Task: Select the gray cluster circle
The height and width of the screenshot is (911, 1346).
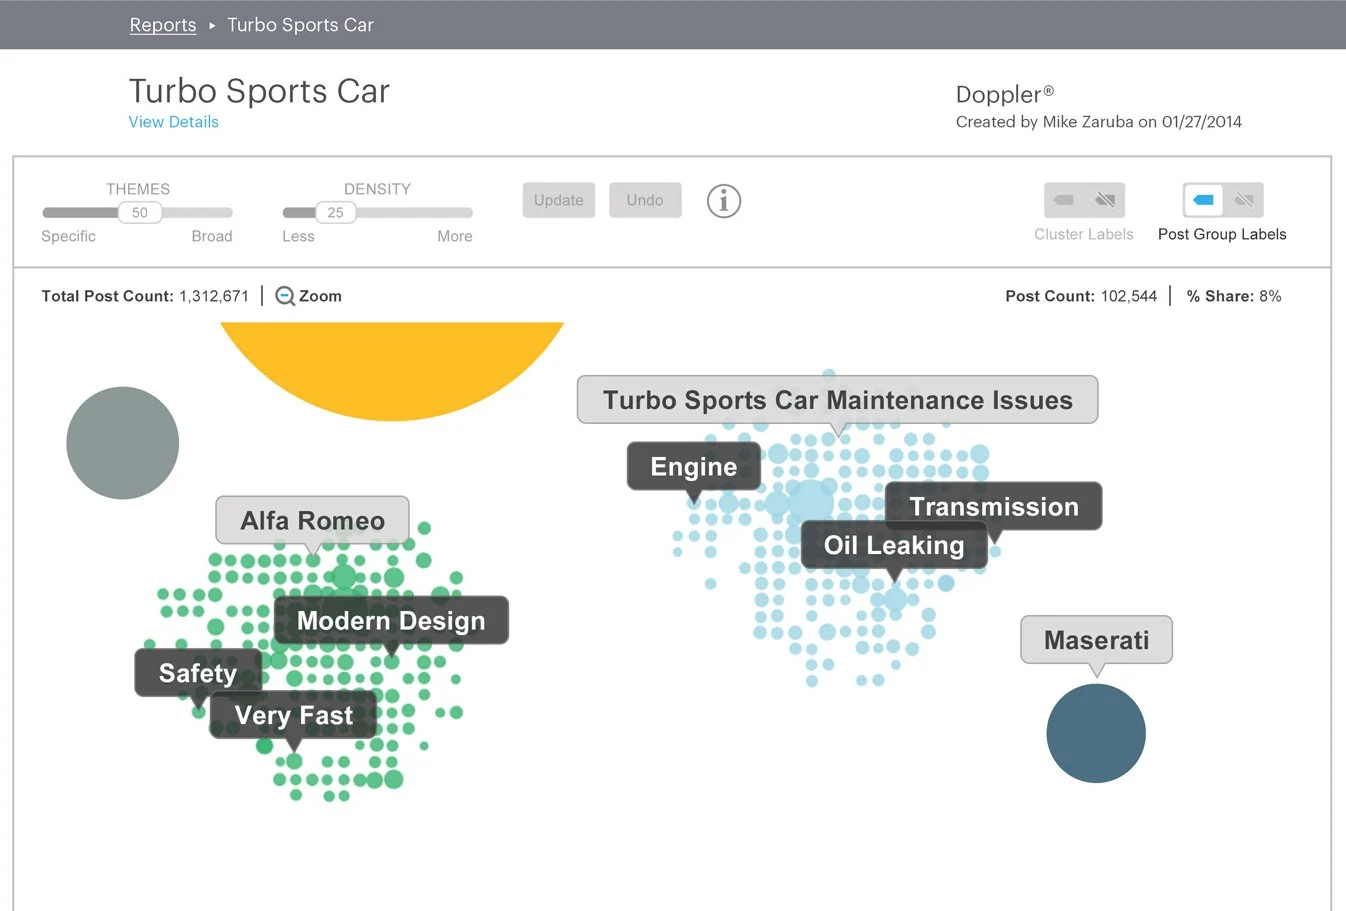Action: click(123, 443)
